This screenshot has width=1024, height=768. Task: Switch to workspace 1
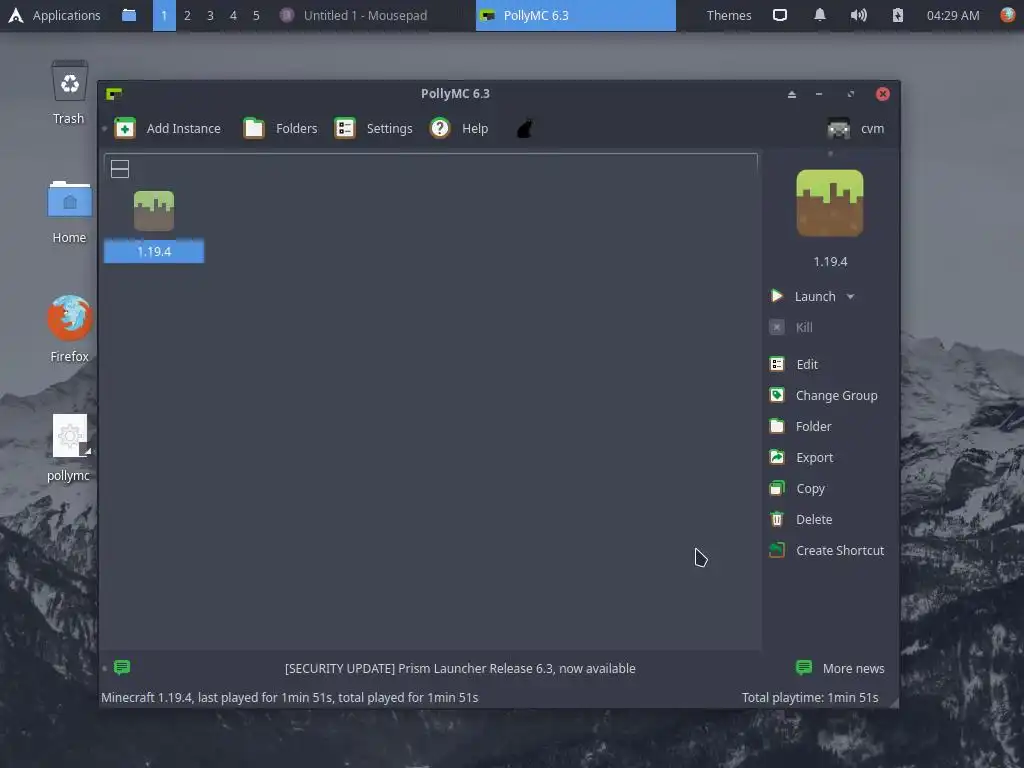[x=165, y=15]
